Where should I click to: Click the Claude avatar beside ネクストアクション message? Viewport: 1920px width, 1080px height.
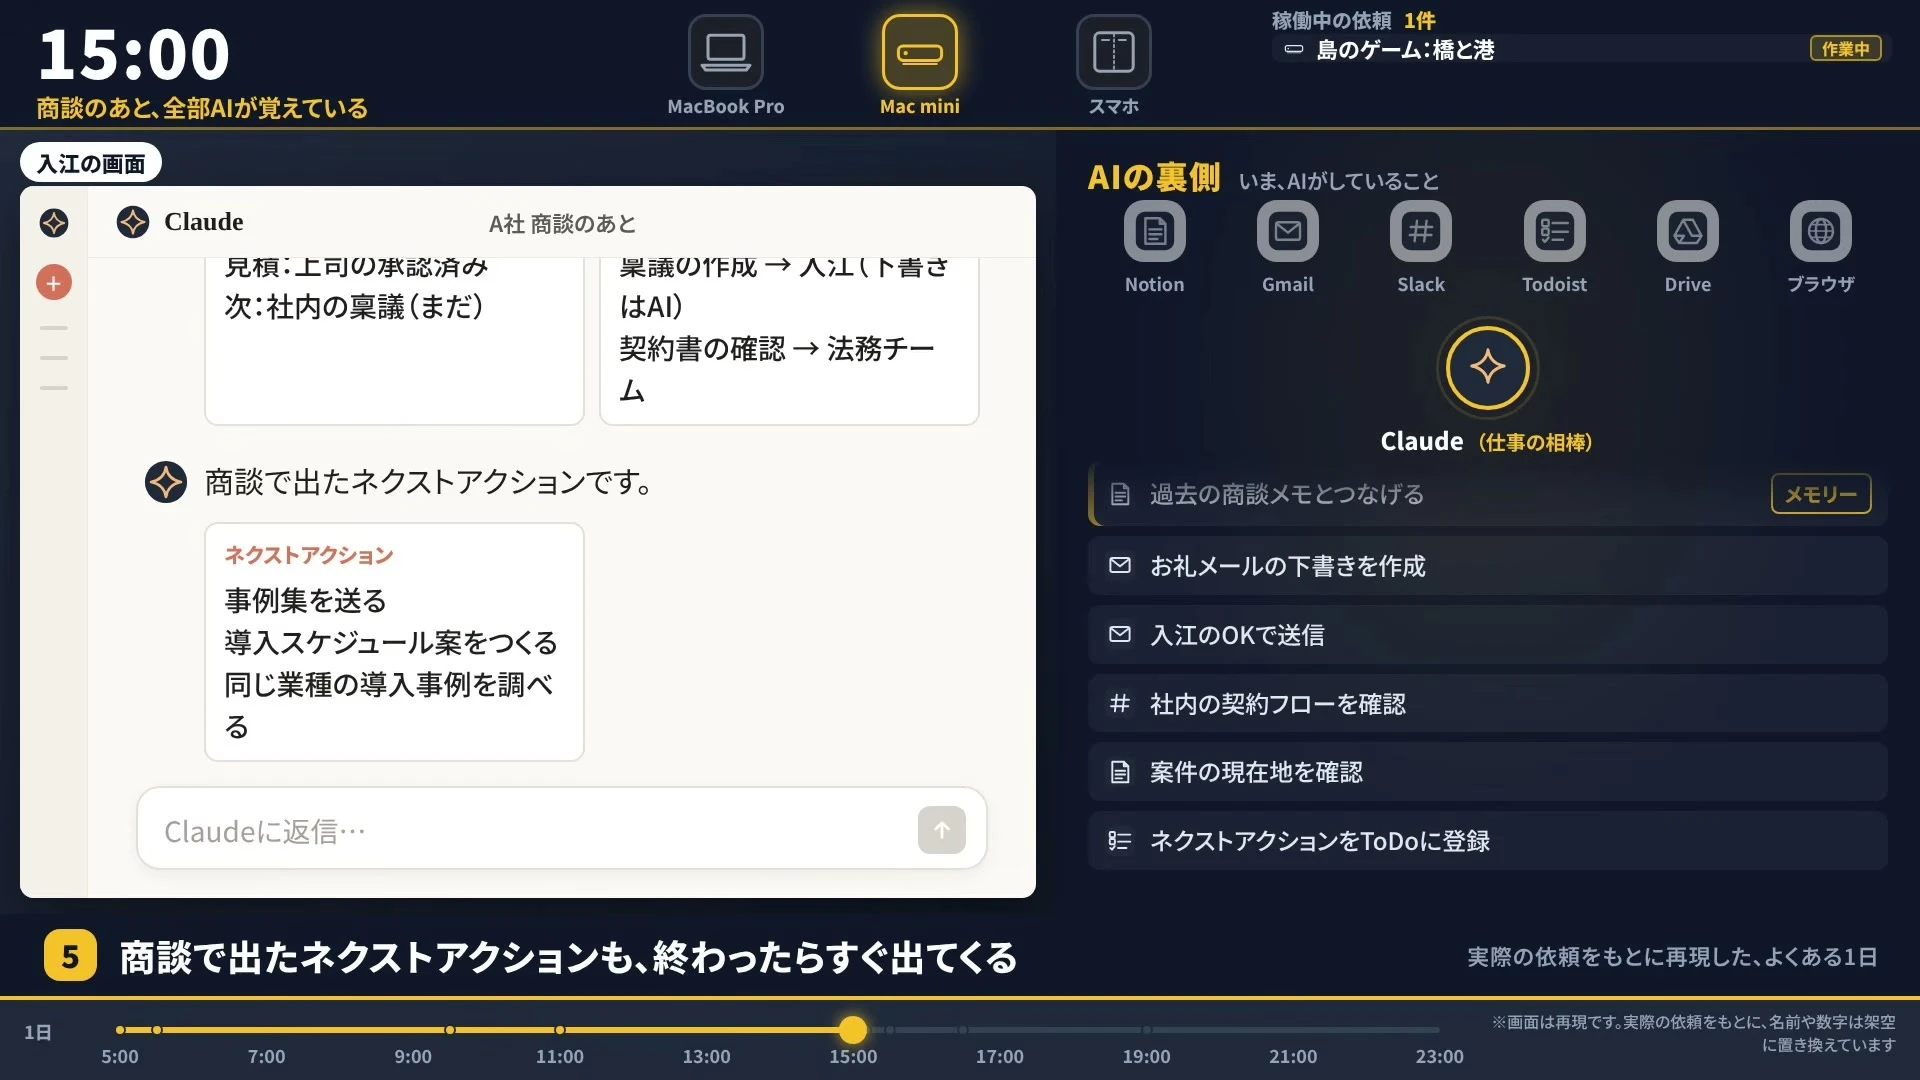[166, 482]
